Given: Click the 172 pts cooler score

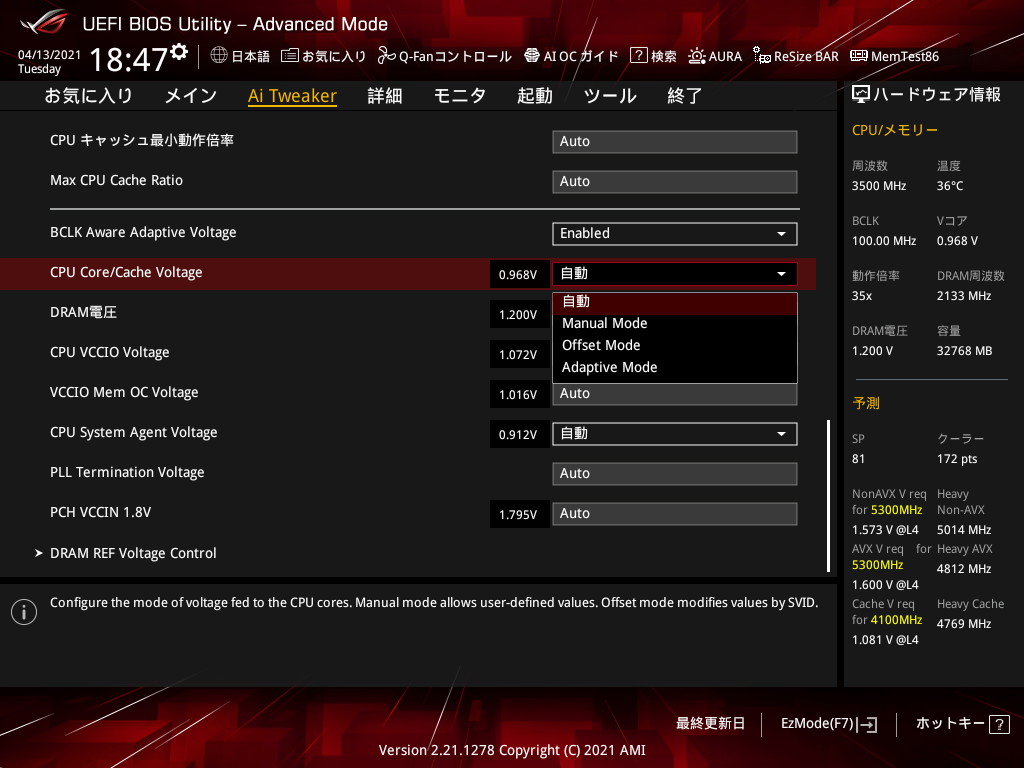Looking at the screenshot, I should click(957, 459).
